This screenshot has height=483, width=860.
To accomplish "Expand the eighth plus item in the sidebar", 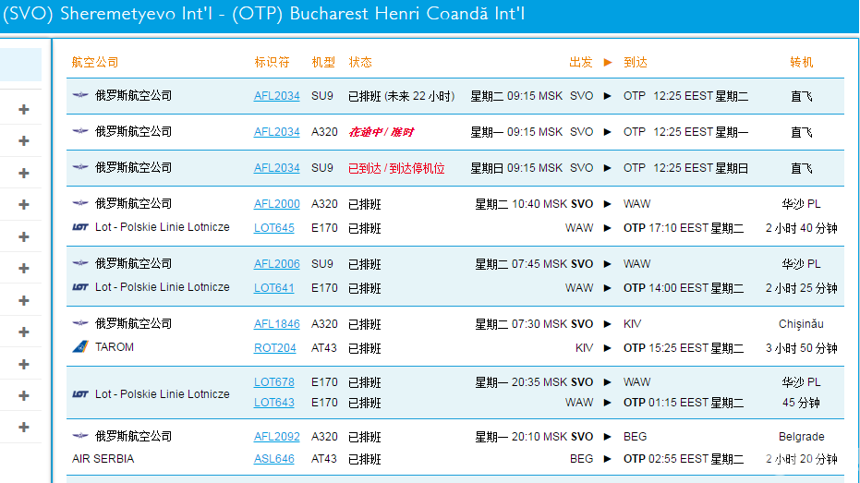I will 24,332.
